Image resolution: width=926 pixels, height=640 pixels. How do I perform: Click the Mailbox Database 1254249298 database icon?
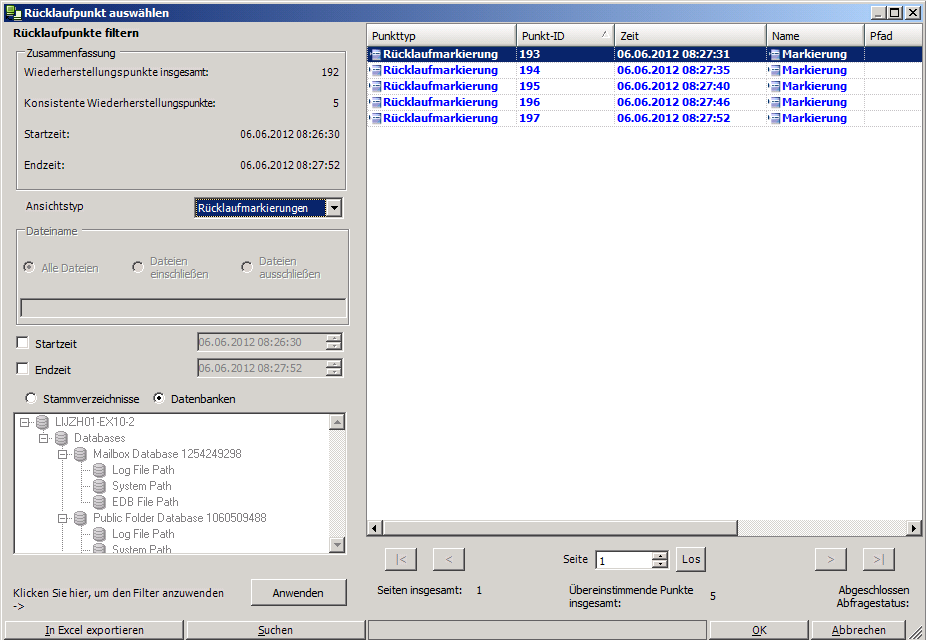pos(80,454)
